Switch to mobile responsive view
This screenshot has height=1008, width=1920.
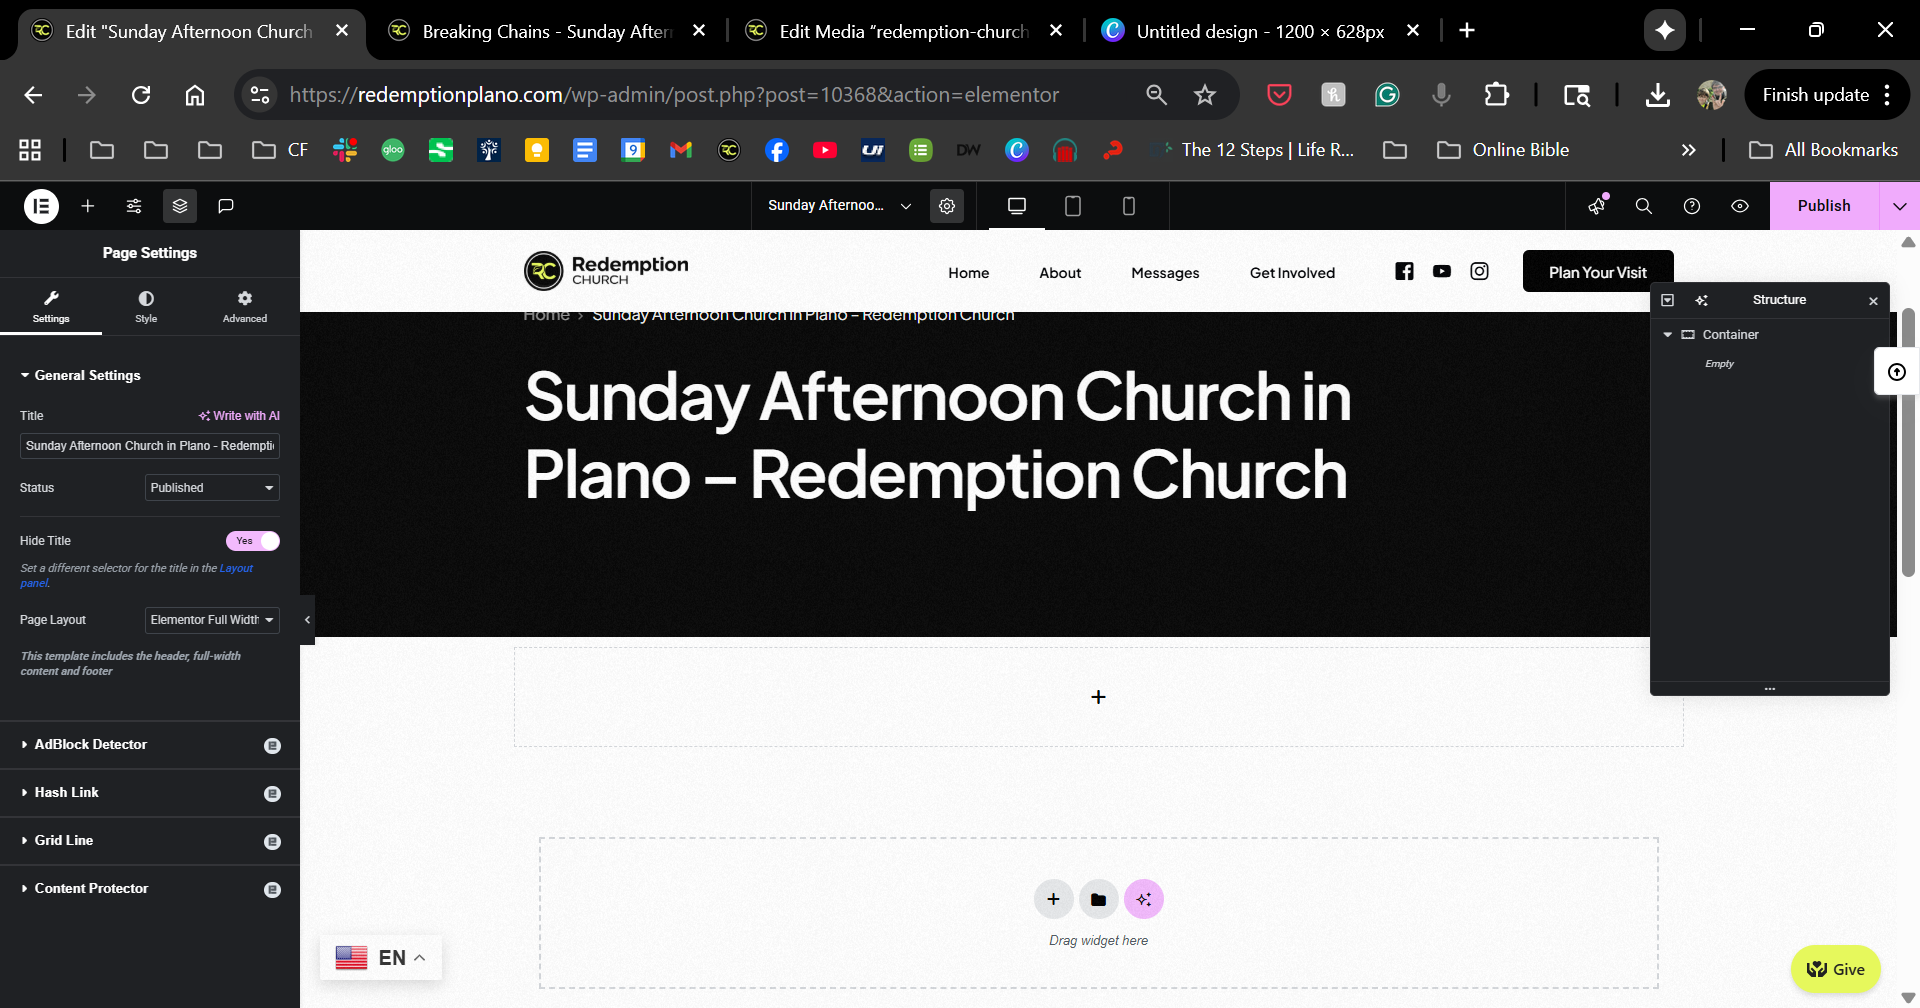(1128, 206)
